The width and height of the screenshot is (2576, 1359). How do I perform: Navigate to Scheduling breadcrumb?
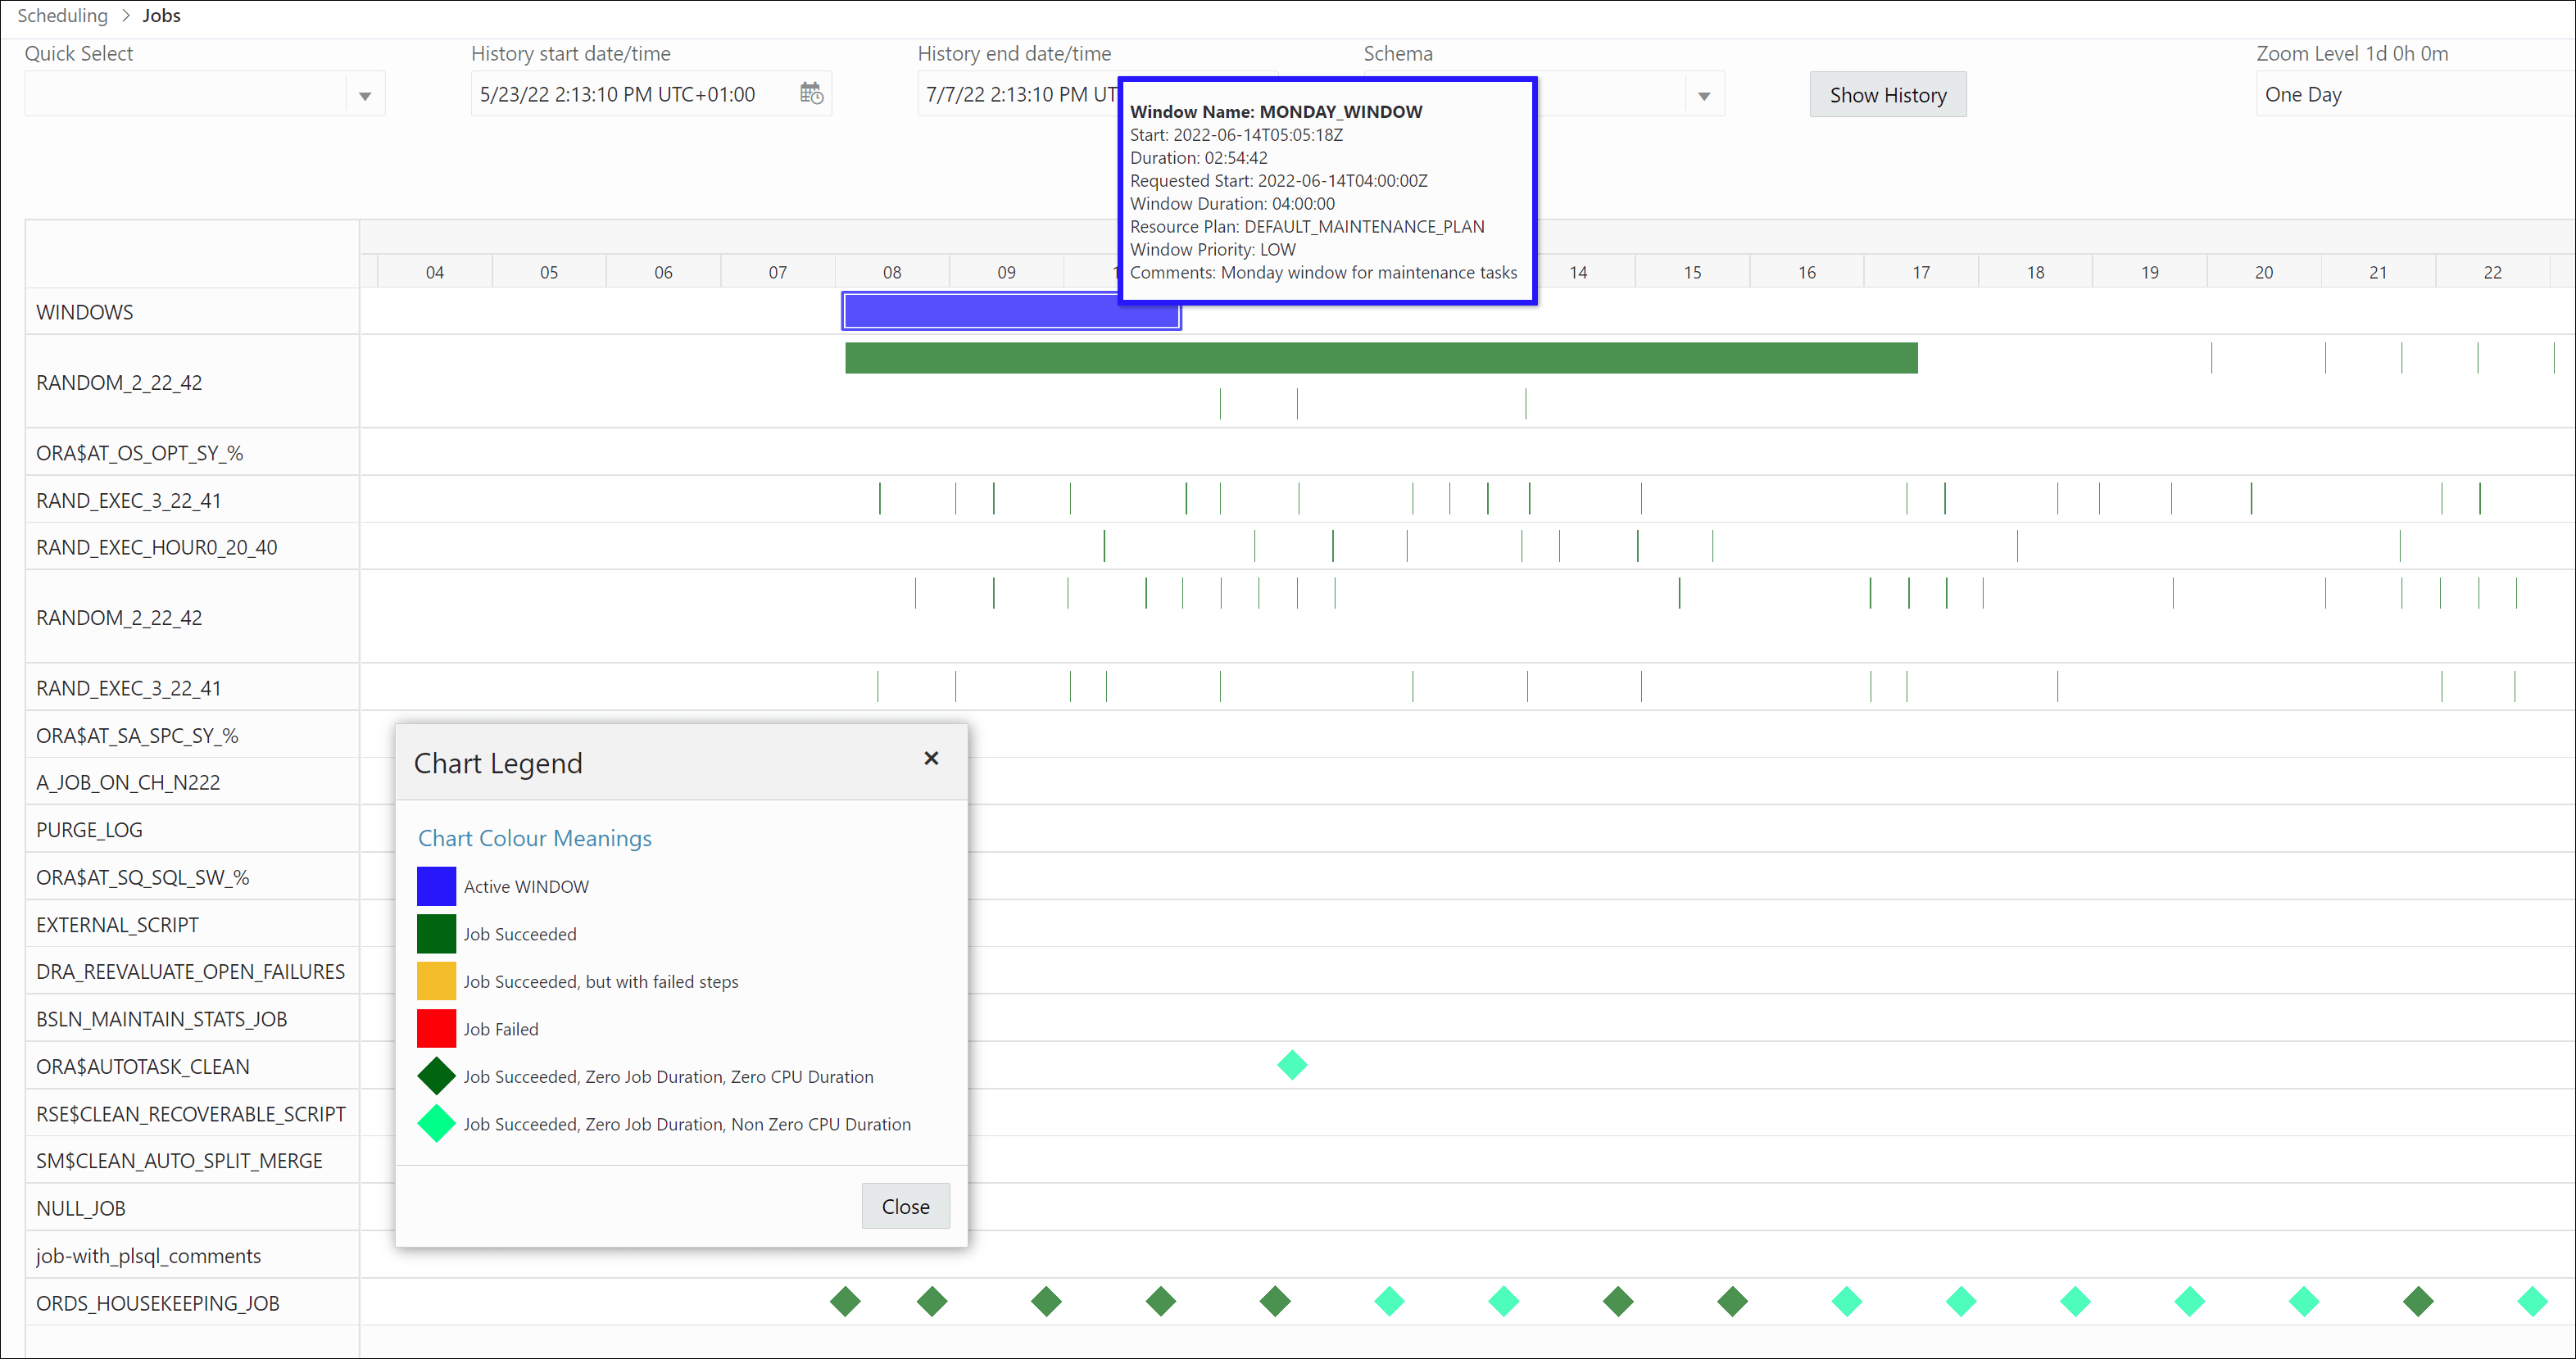(x=62, y=15)
